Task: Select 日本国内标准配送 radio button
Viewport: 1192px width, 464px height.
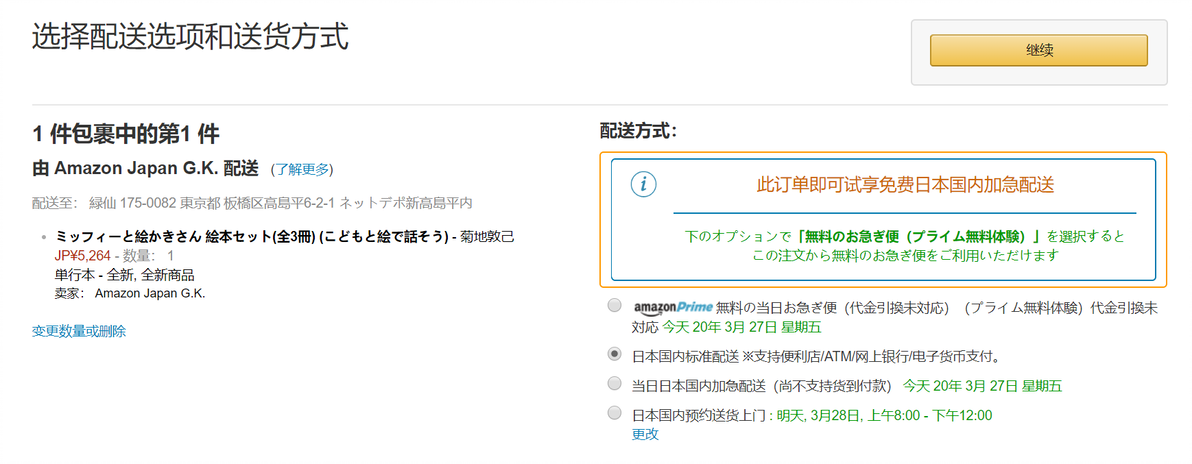Action: coord(614,354)
